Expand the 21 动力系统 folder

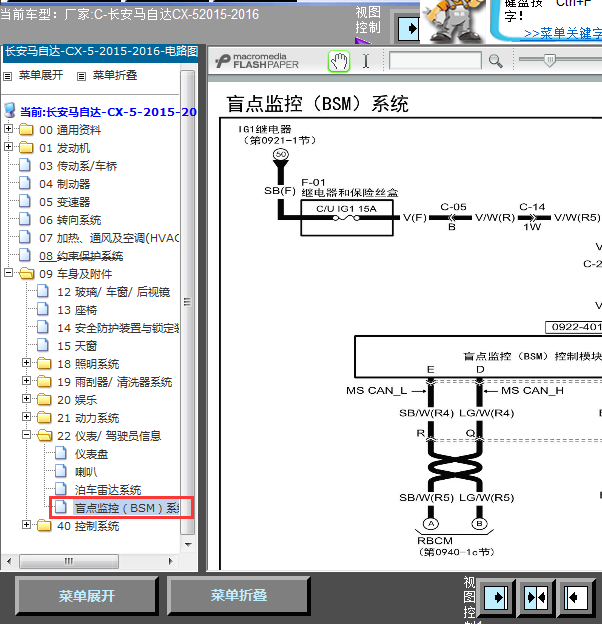26,417
